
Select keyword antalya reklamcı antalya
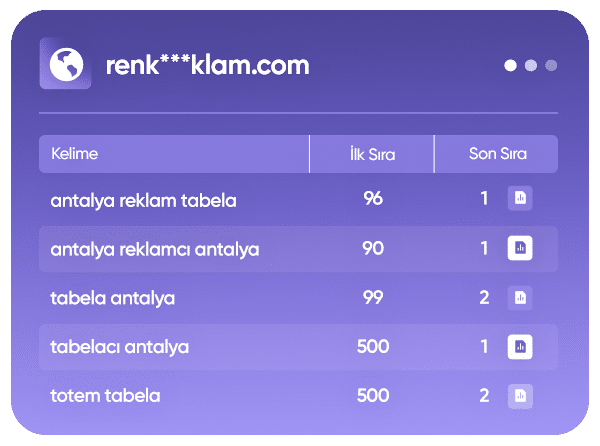pos(154,248)
